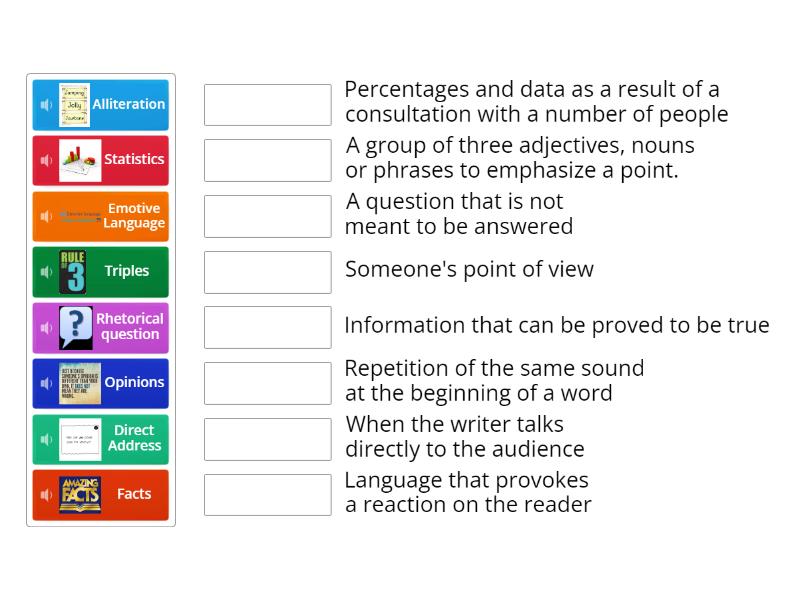
Task: Click the Amazing Facts thumbnail image
Action: pyautogui.click(x=80, y=495)
